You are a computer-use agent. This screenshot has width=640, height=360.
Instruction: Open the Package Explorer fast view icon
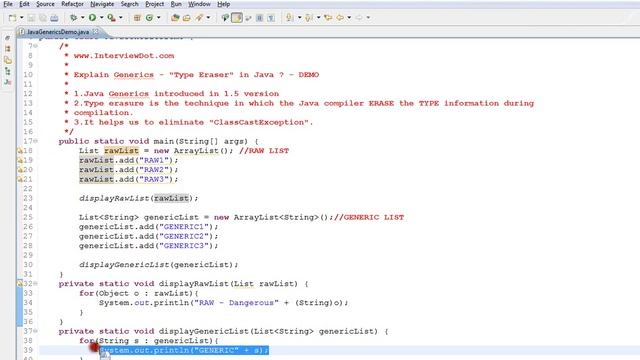point(7,60)
